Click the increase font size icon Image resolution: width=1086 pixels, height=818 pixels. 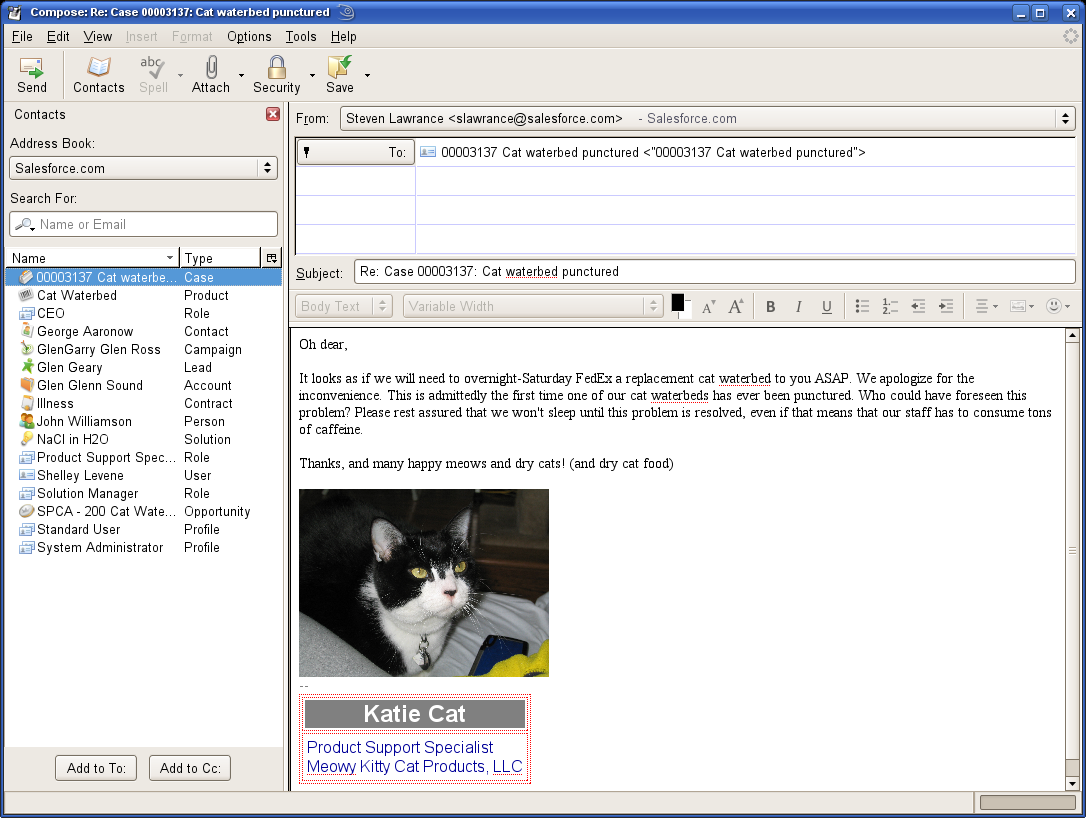pos(736,306)
